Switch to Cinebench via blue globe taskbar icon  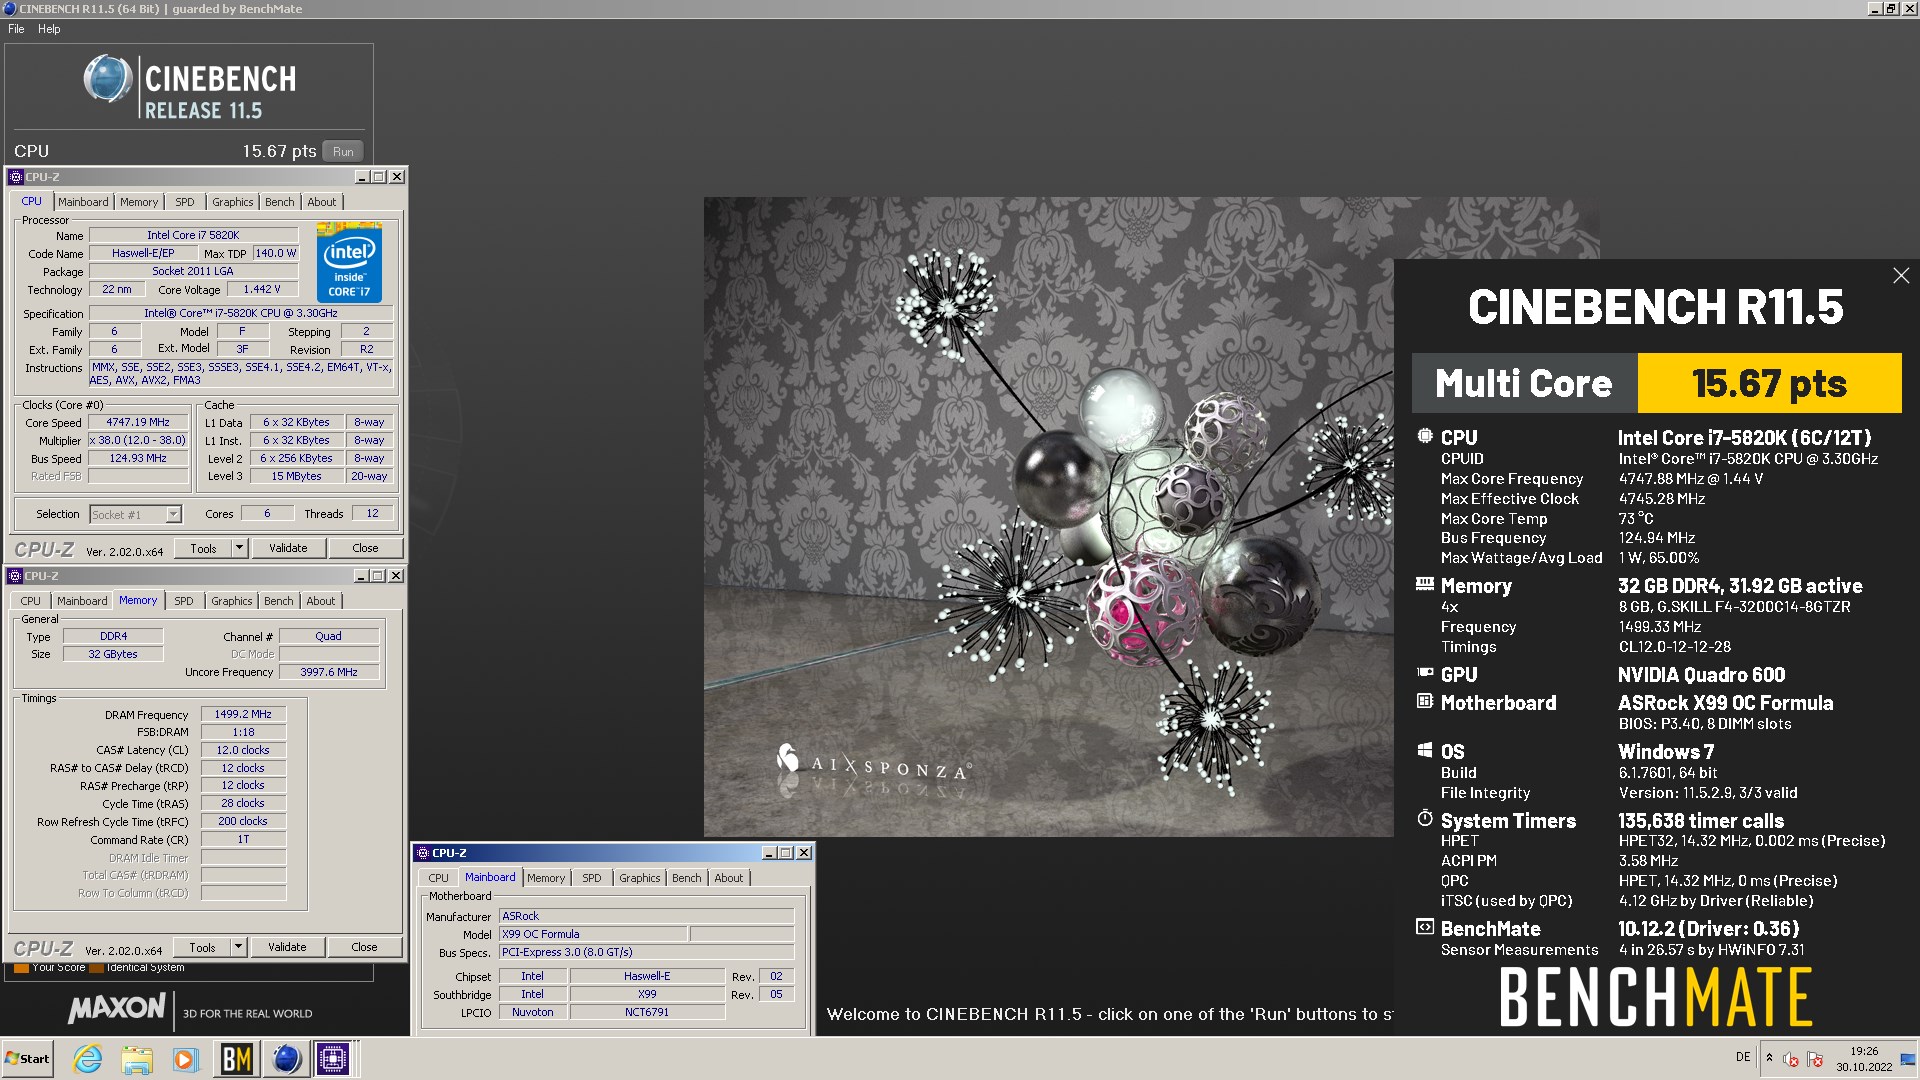click(x=286, y=1058)
